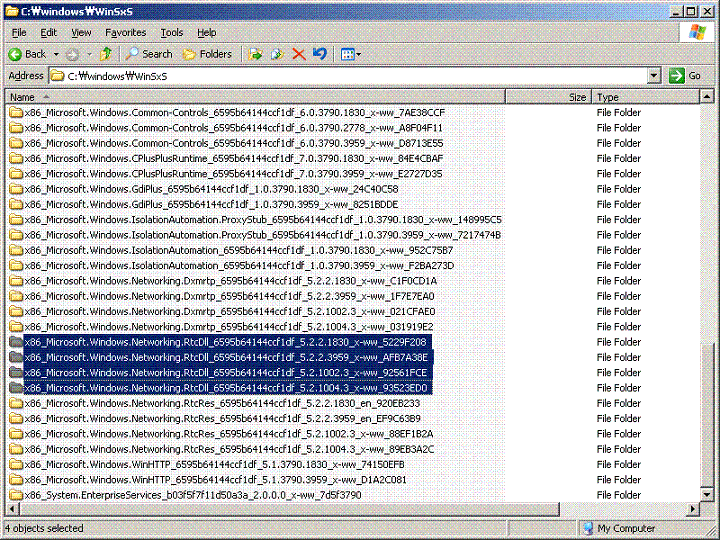Viewport: 720px width, 540px height.
Task: Click the vertical scrollbar down arrow
Action: click(x=707, y=495)
